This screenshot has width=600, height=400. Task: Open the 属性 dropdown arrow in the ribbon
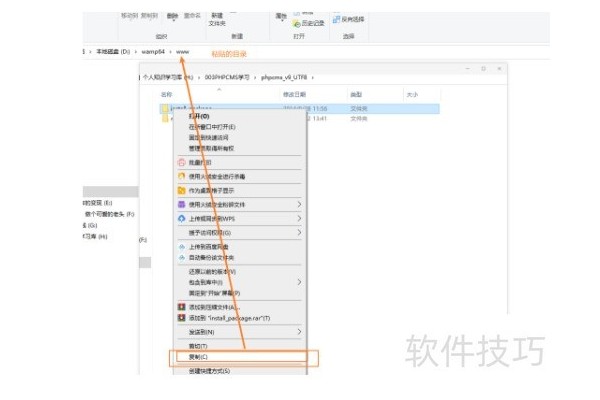coord(281,20)
